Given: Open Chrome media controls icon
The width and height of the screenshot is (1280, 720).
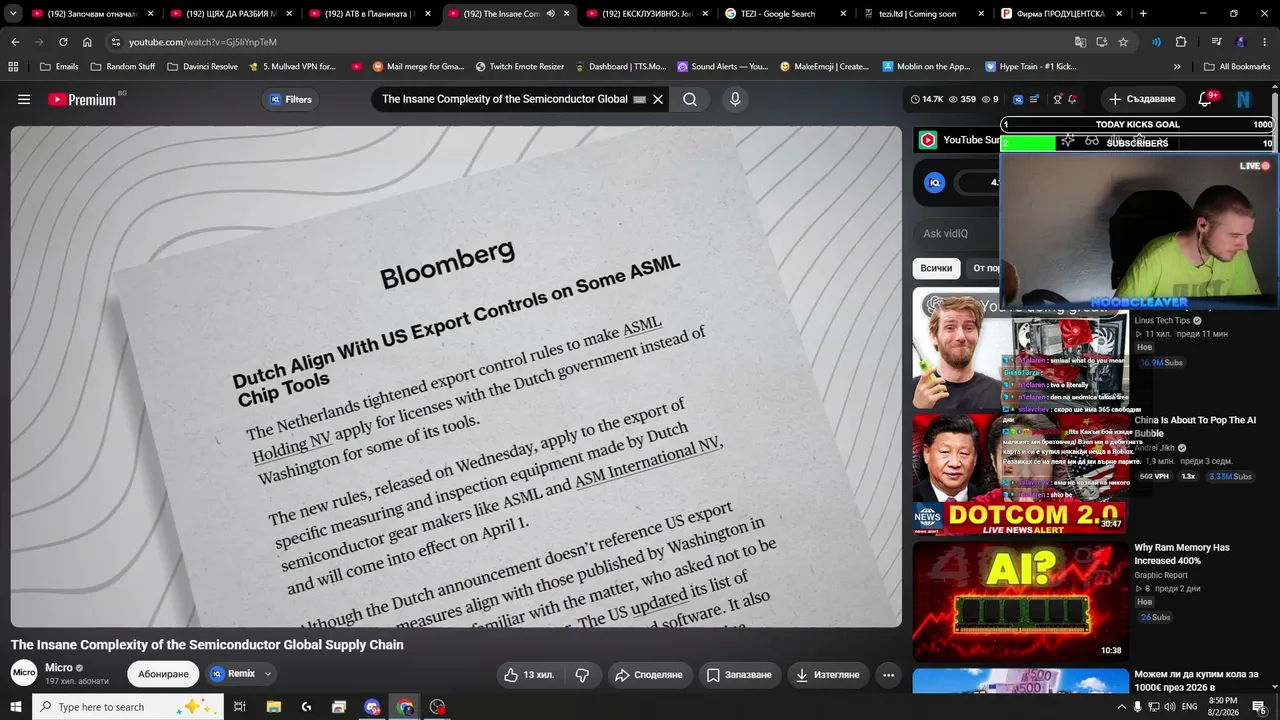Looking at the screenshot, I should coord(1217,42).
